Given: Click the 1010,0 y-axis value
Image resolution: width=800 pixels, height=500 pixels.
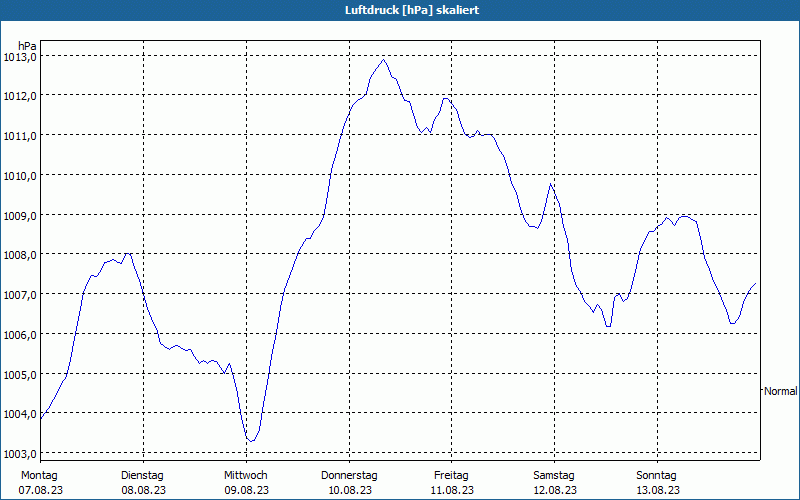Looking at the screenshot, I should click(x=20, y=176).
